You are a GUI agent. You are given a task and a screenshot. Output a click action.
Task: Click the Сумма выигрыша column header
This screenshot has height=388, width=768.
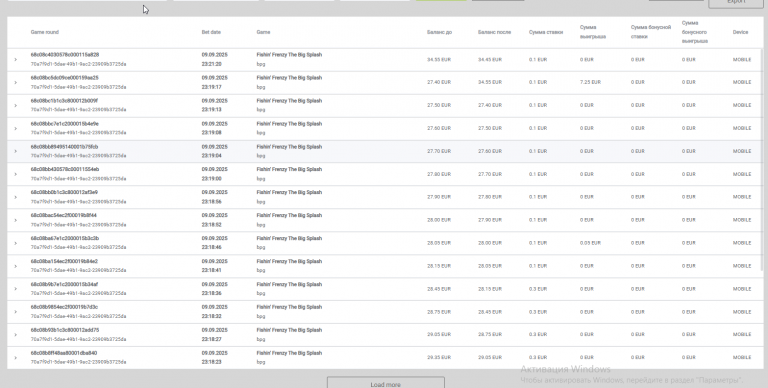pos(593,32)
